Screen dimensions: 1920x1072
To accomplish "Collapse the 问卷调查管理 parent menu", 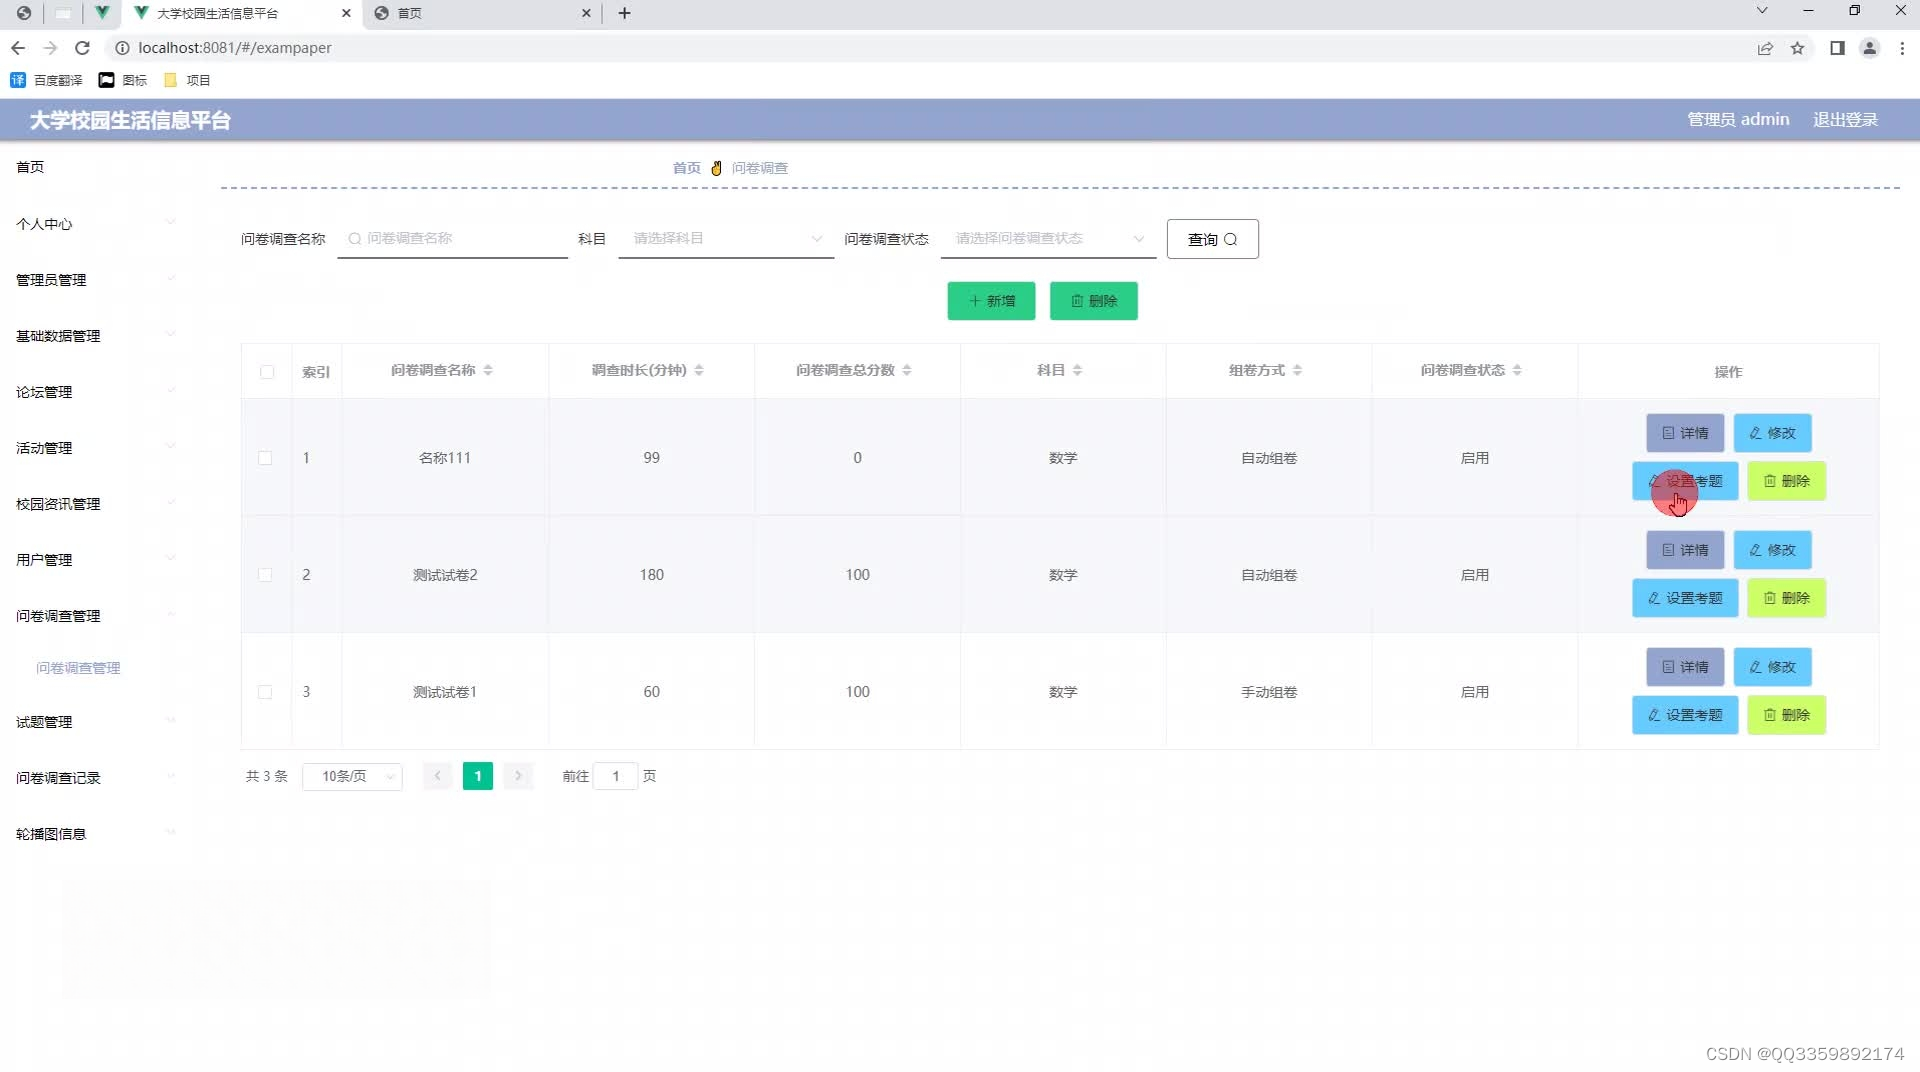I will [95, 616].
